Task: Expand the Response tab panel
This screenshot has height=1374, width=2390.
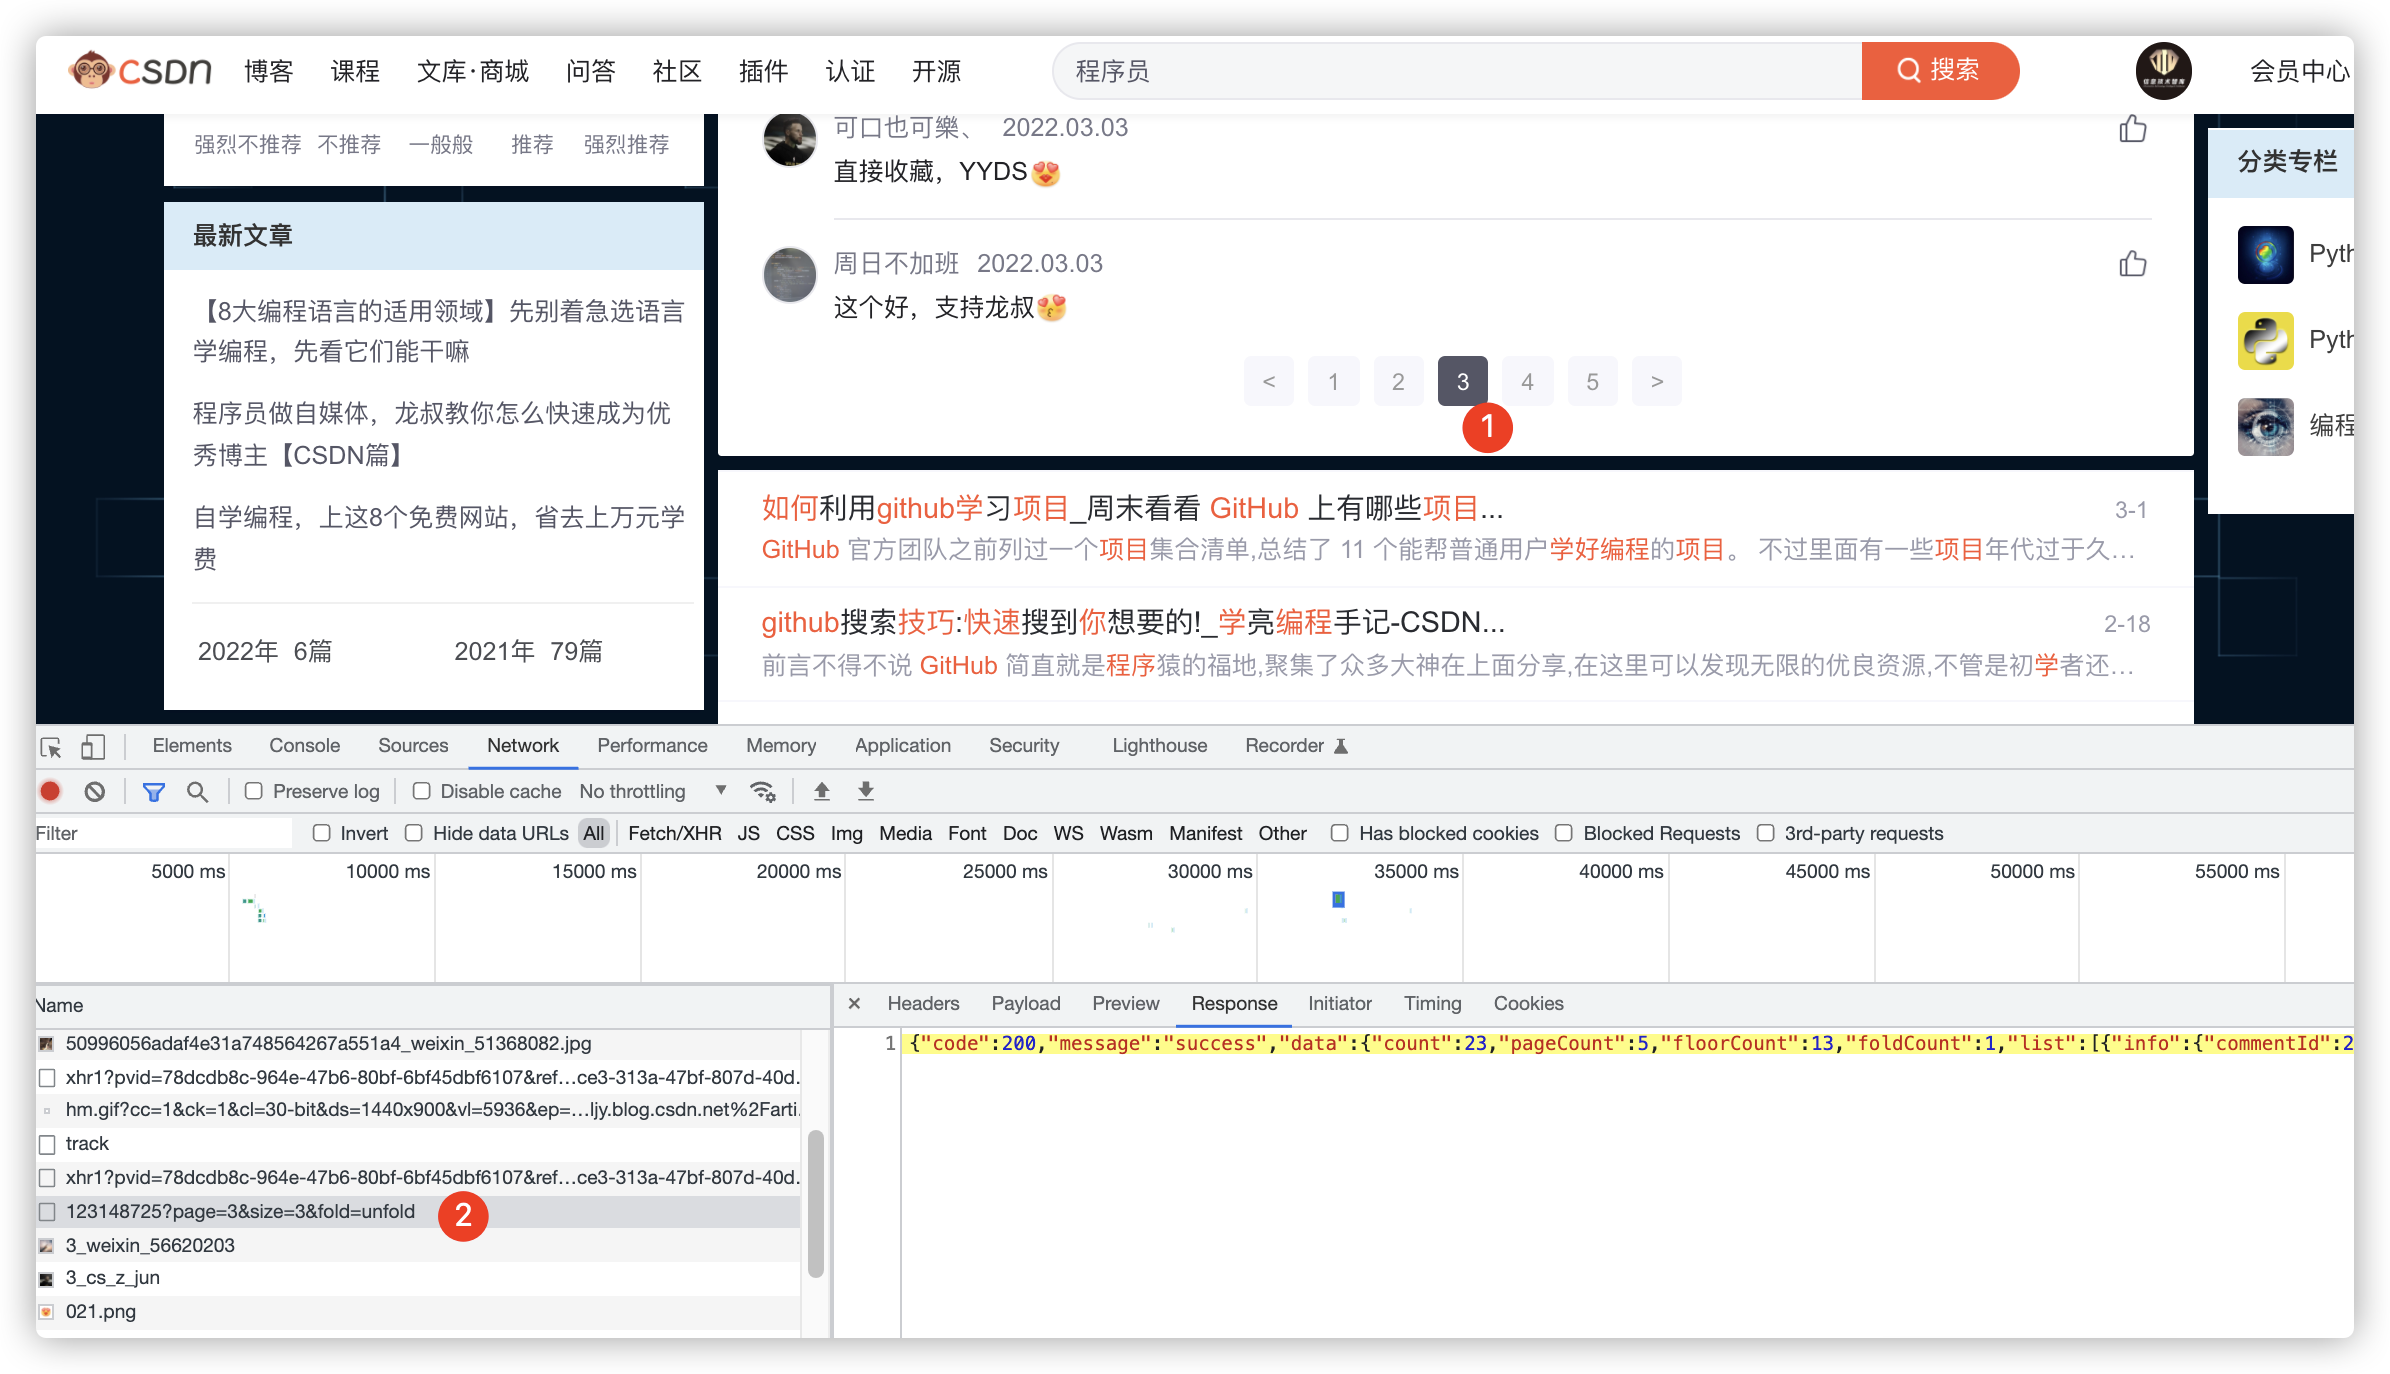Action: 1233,1003
